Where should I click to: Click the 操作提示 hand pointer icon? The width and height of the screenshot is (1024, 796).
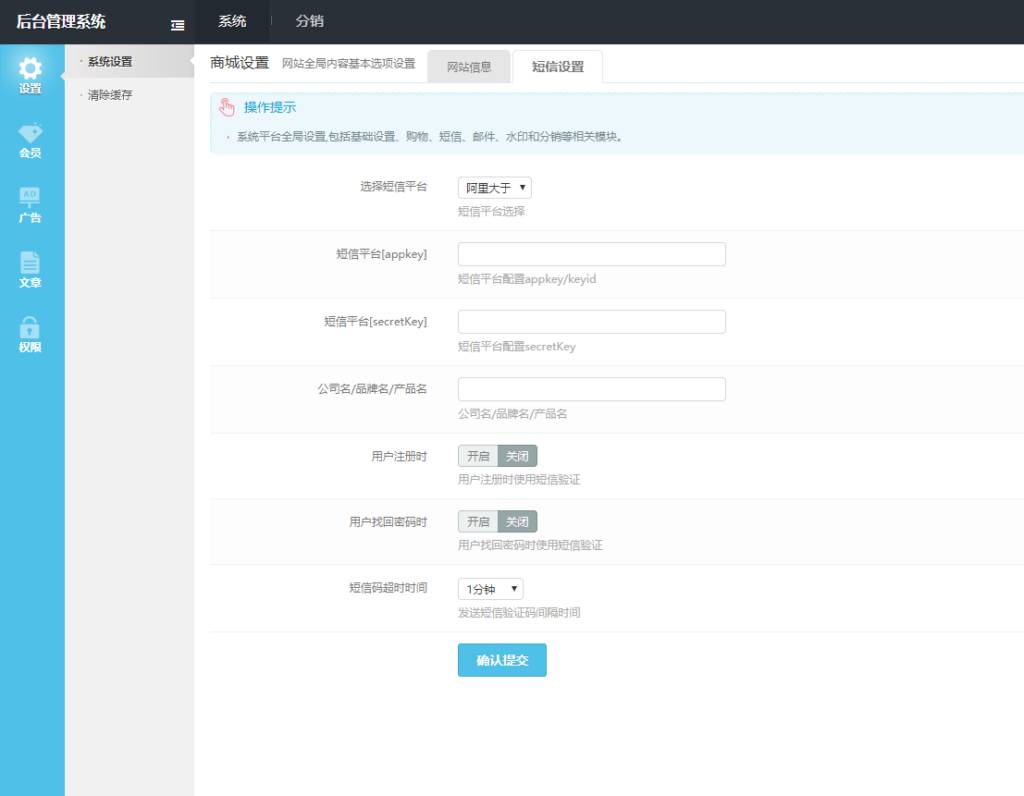[227, 107]
